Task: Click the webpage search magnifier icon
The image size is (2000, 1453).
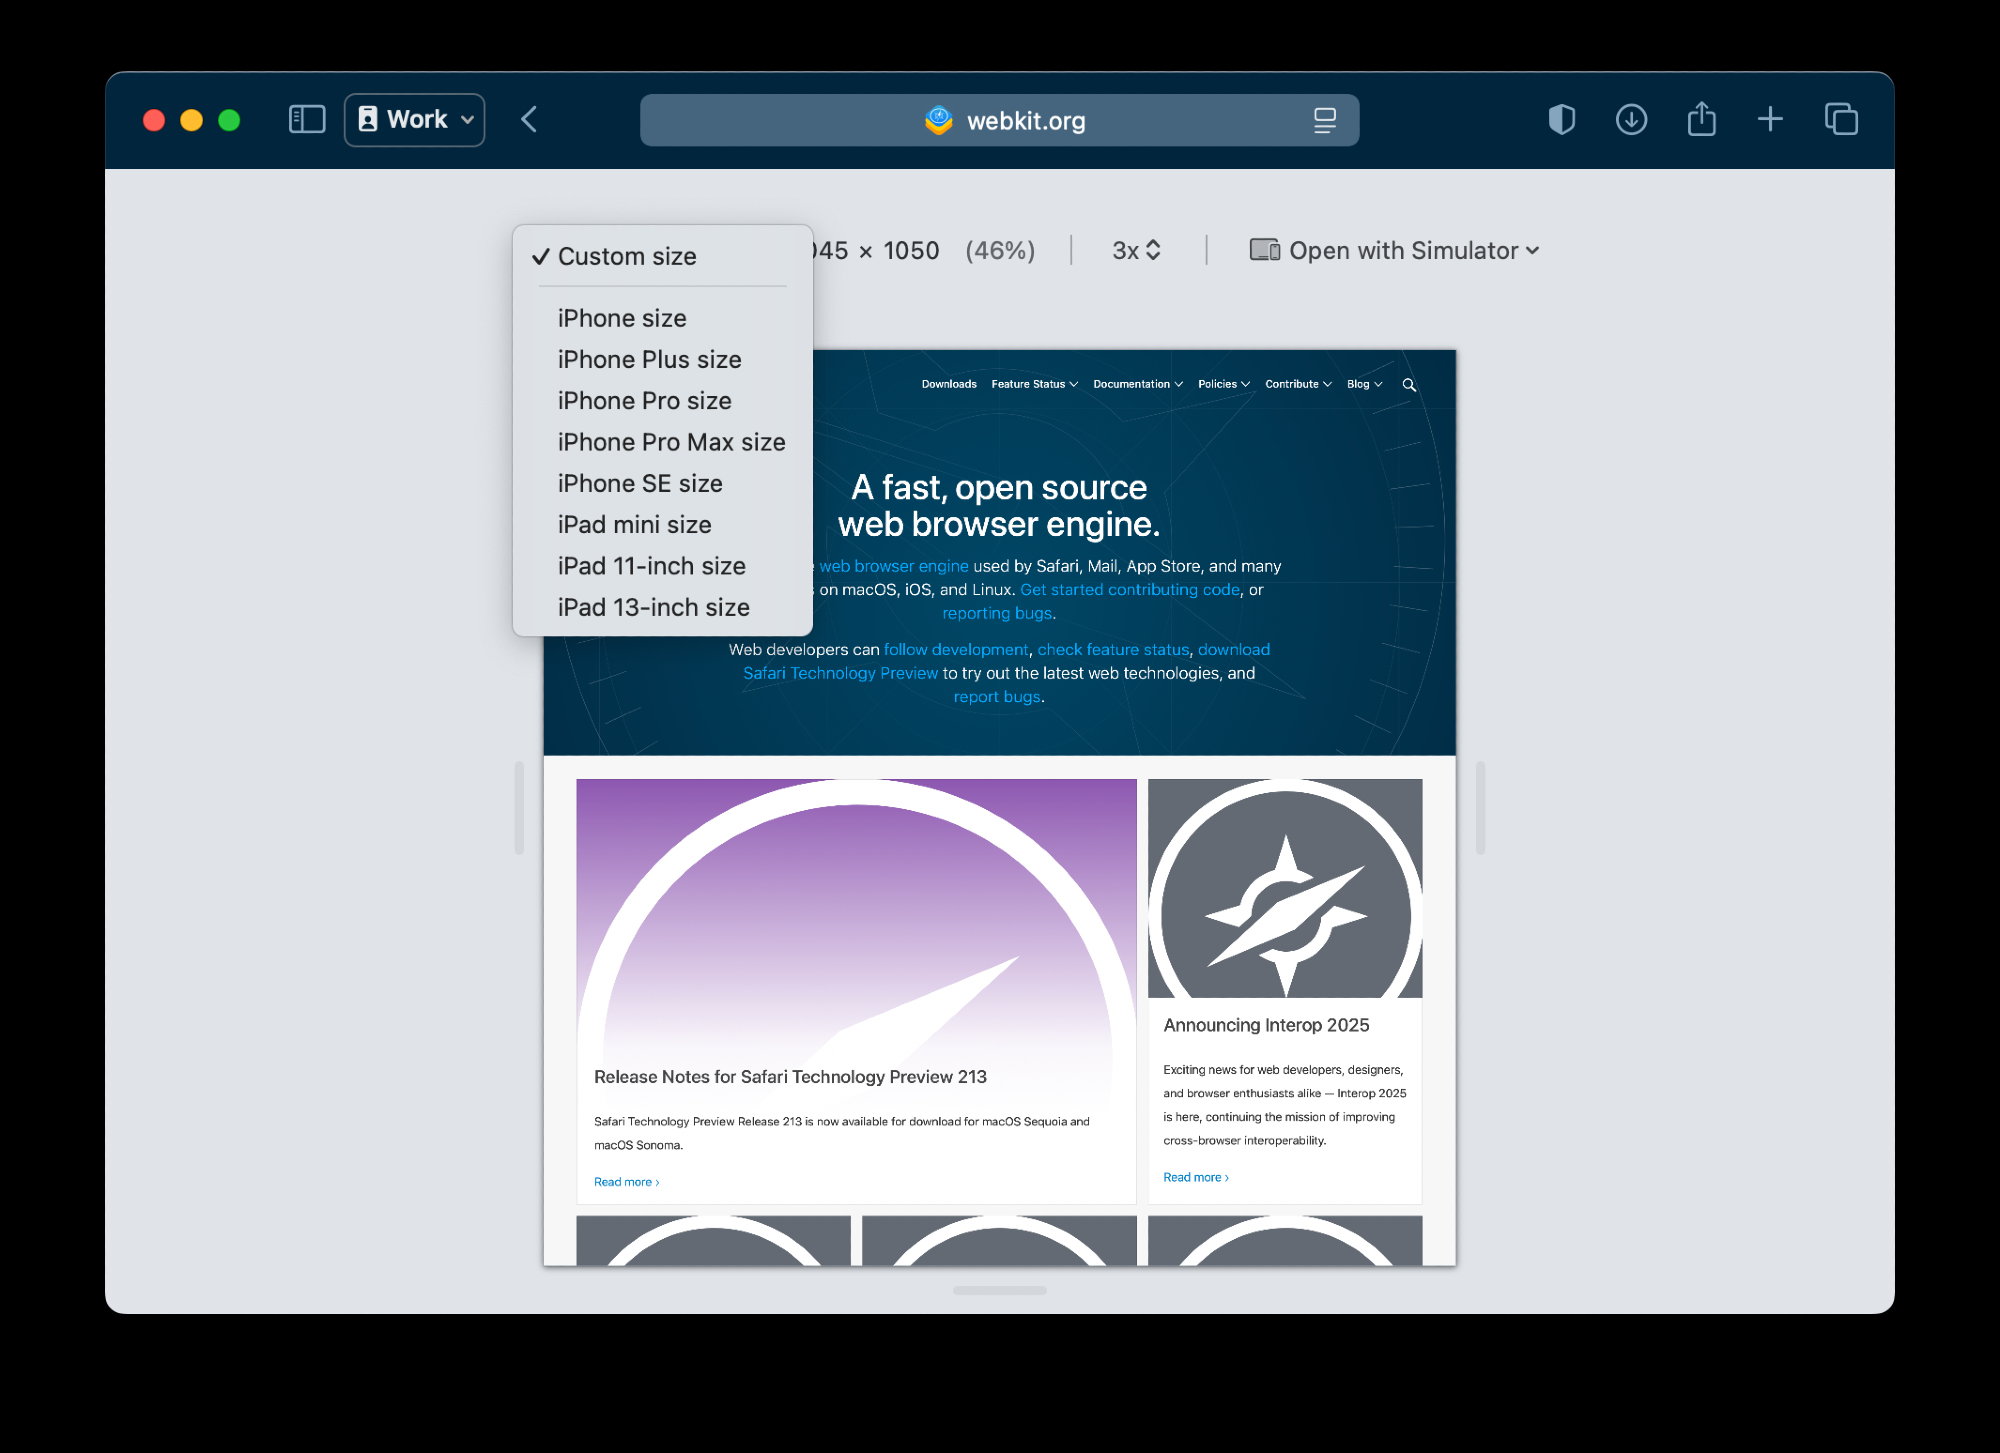Action: click(1409, 385)
